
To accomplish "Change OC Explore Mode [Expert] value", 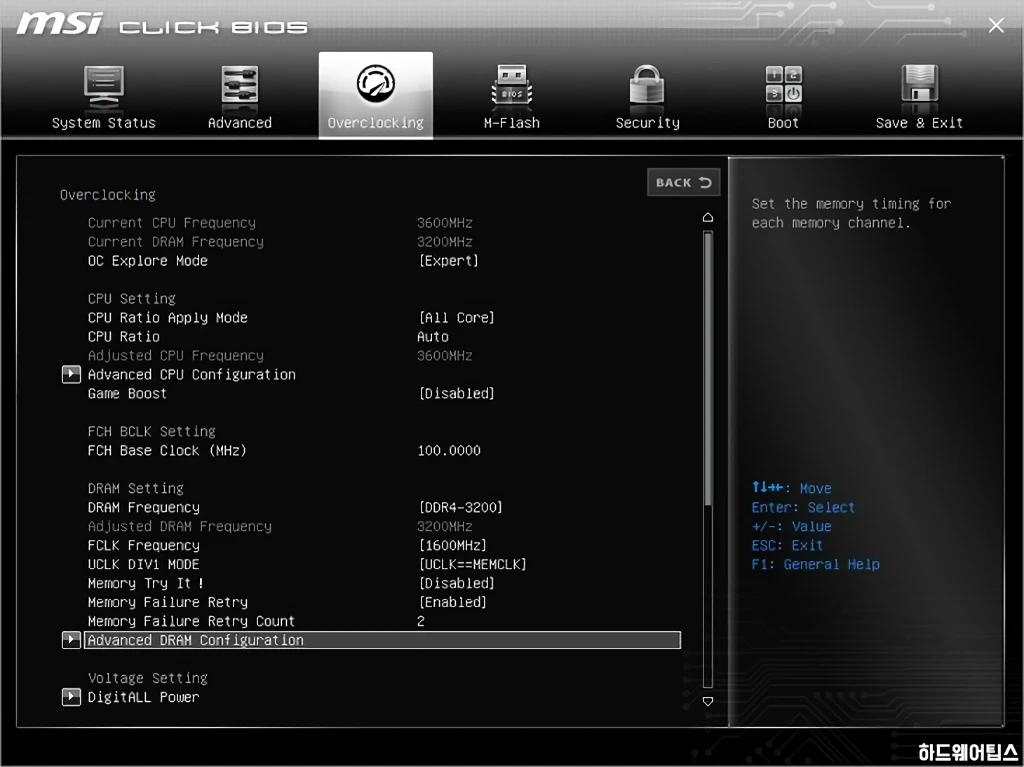I will 448,261.
